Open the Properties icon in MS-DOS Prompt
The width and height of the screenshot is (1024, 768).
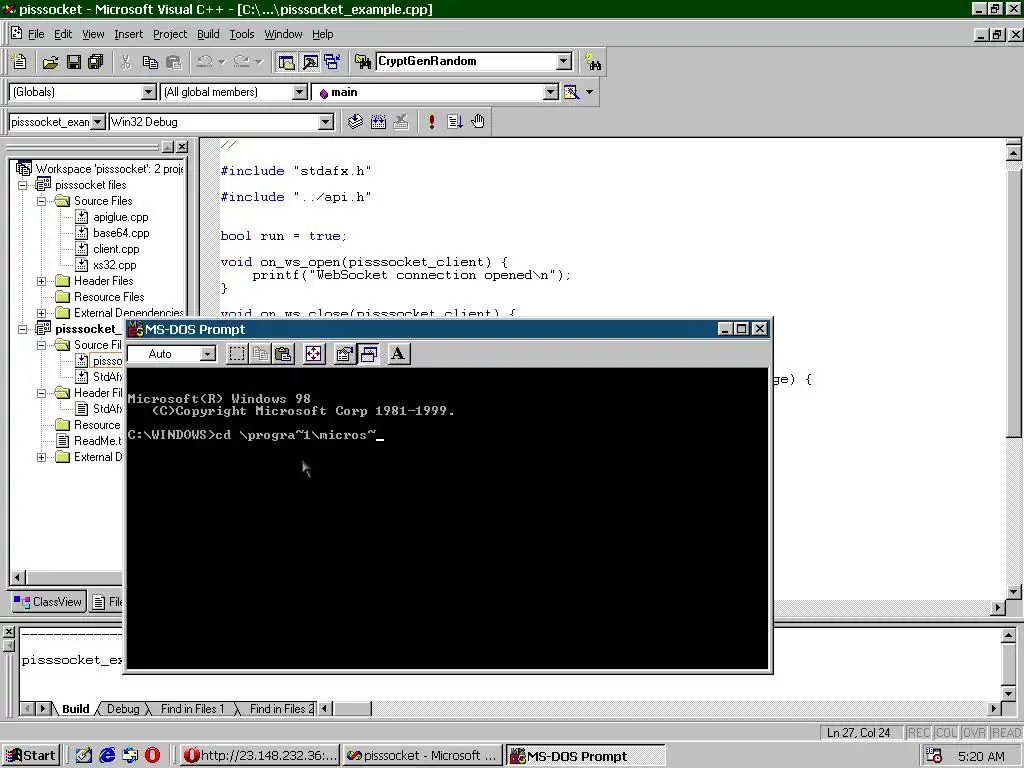pos(345,354)
